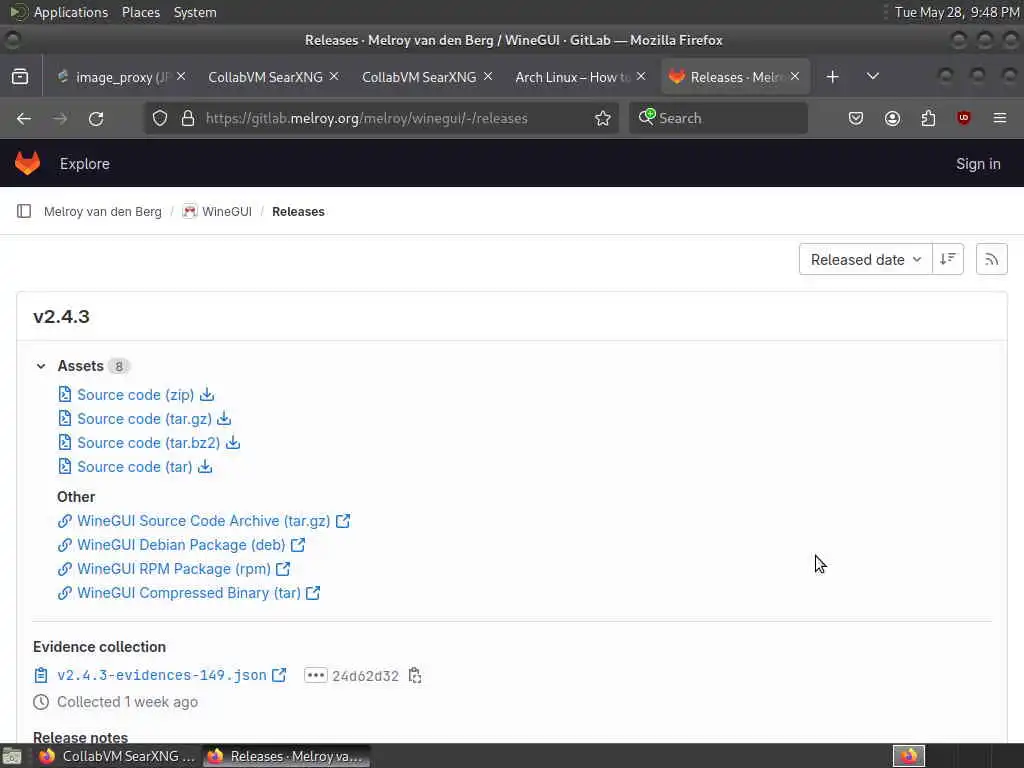Click the Sign in link

point(978,164)
